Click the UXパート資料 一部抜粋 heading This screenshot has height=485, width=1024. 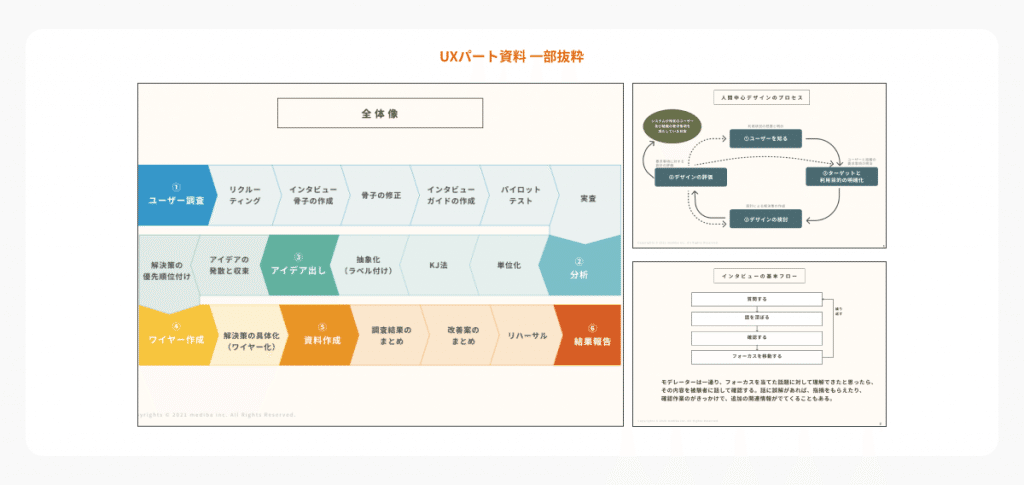511,57
